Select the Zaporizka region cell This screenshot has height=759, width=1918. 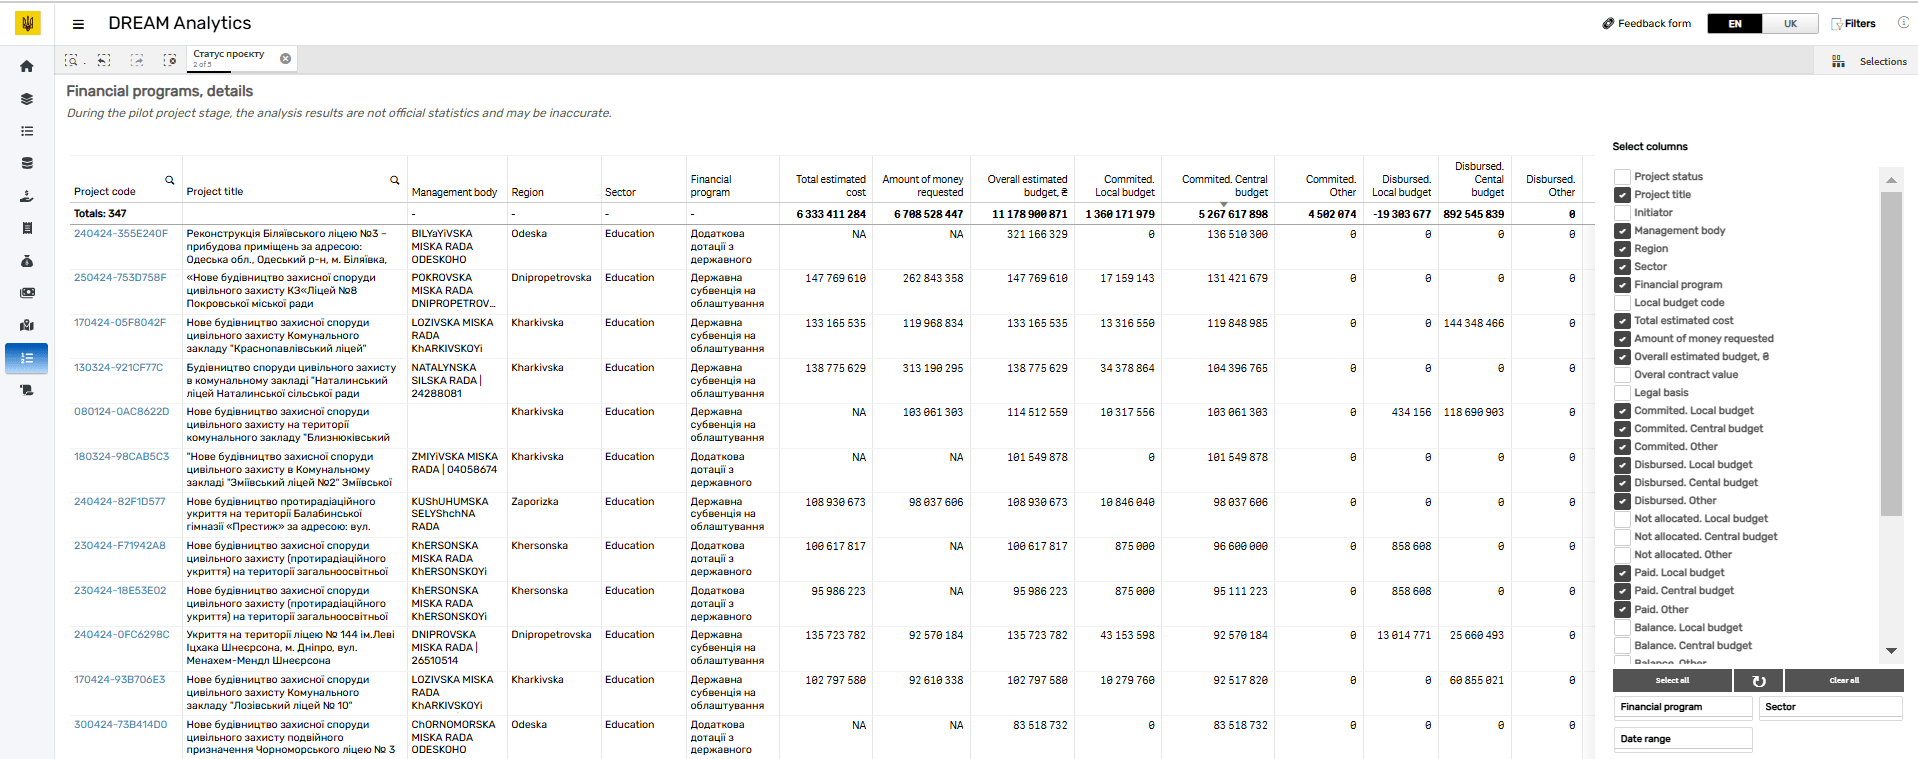(534, 502)
